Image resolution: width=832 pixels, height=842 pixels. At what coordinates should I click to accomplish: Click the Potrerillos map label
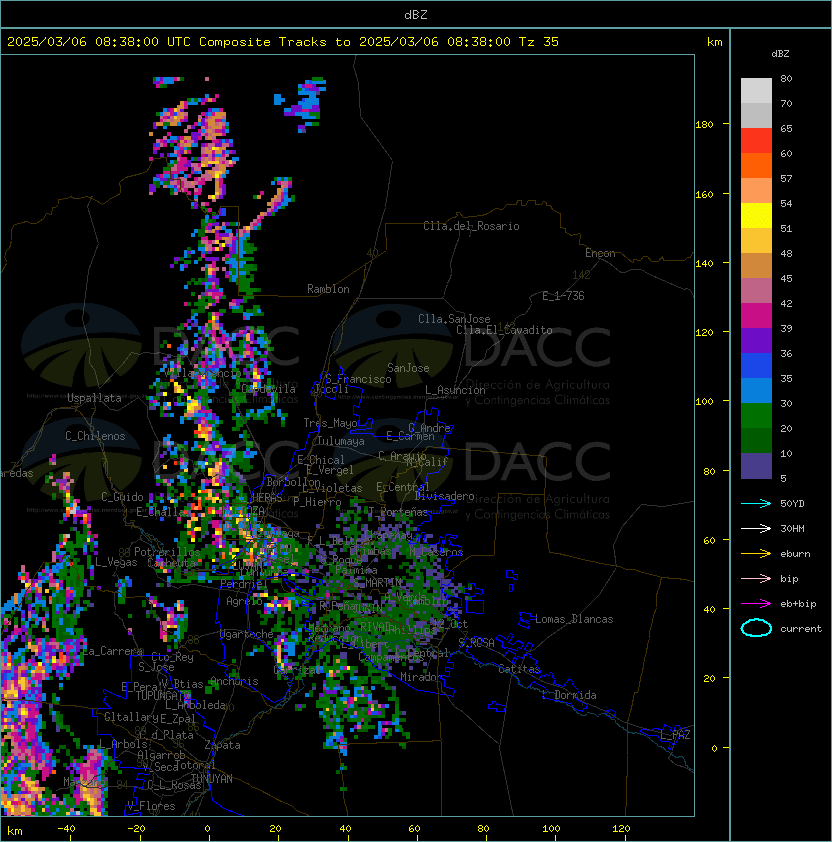[x=167, y=552]
